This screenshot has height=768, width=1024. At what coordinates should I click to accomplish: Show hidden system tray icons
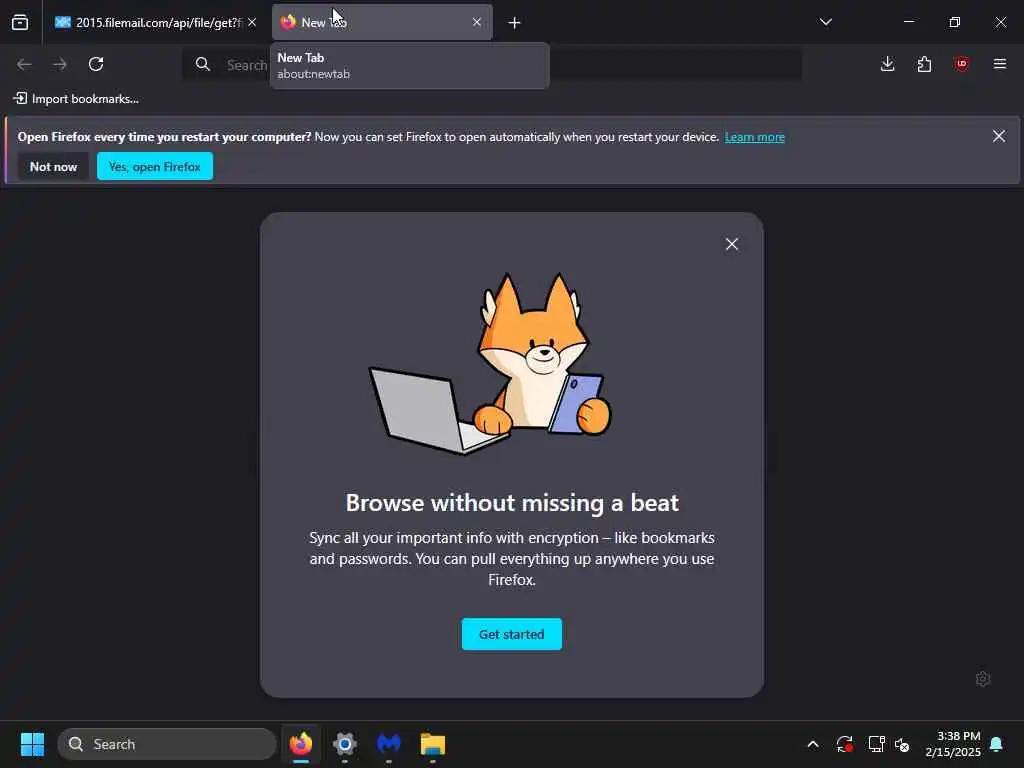[813, 744]
